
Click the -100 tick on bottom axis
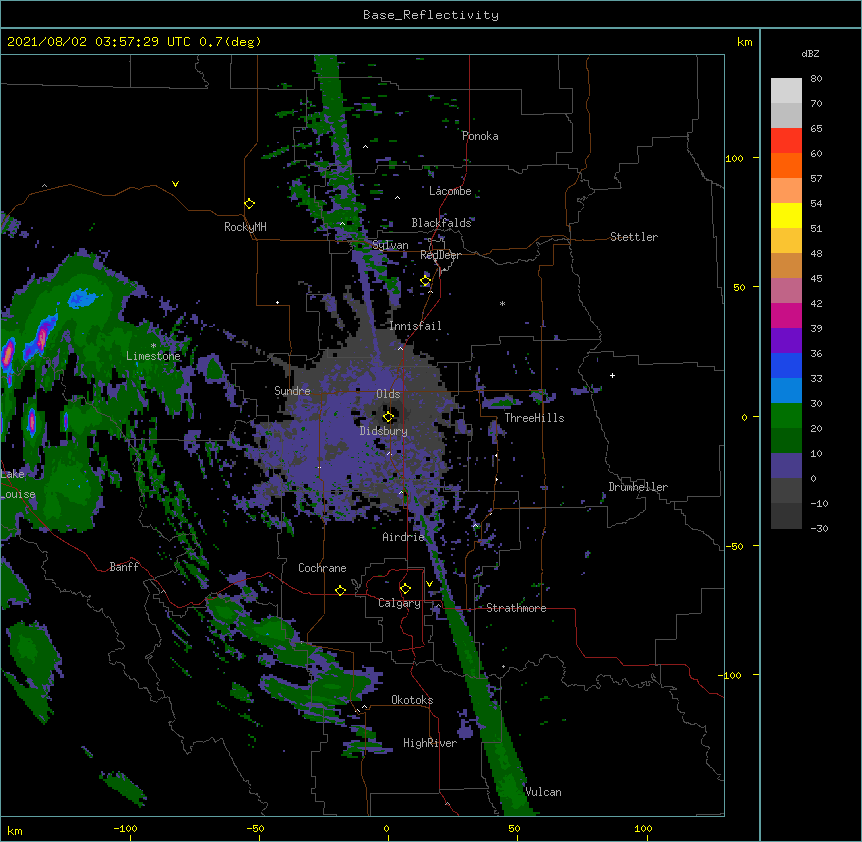point(125,828)
